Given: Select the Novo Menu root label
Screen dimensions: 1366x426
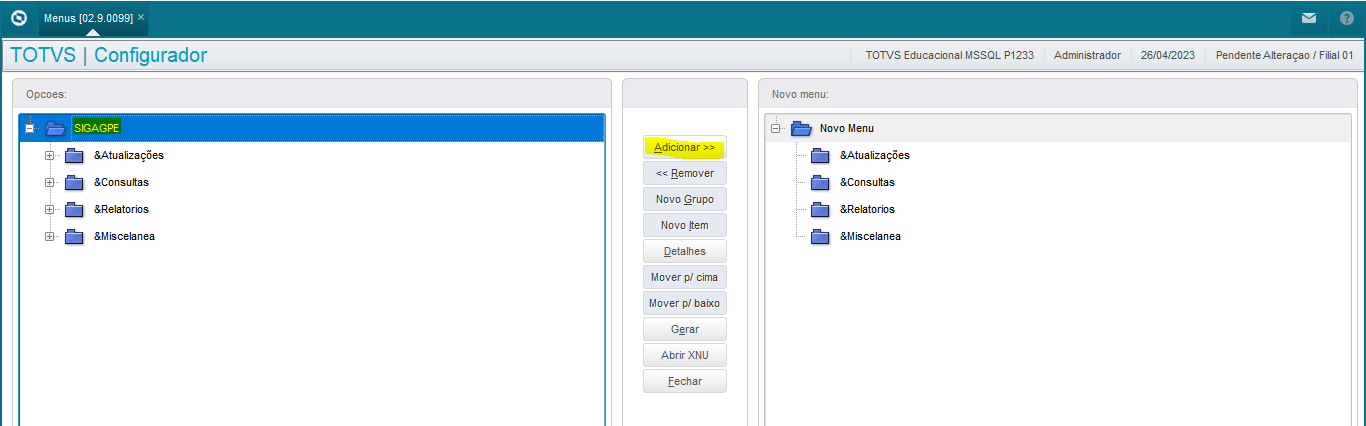Looking at the screenshot, I should (x=847, y=128).
